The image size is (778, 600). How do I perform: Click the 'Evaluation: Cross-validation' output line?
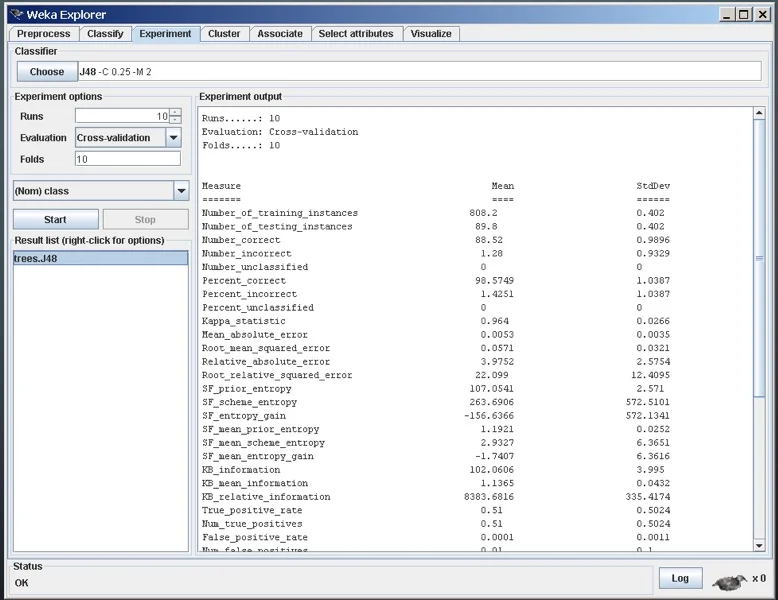click(x=280, y=132)
